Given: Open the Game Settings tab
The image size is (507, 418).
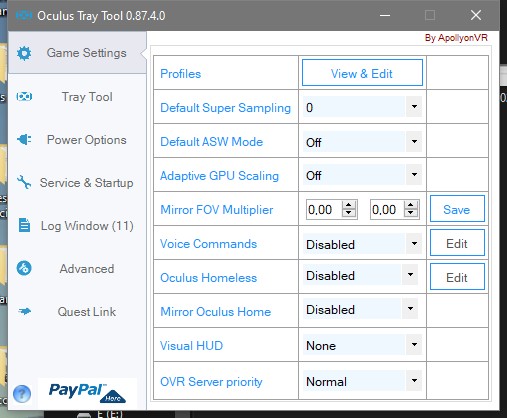Looking at the screenshot, I should coord(77,53).
